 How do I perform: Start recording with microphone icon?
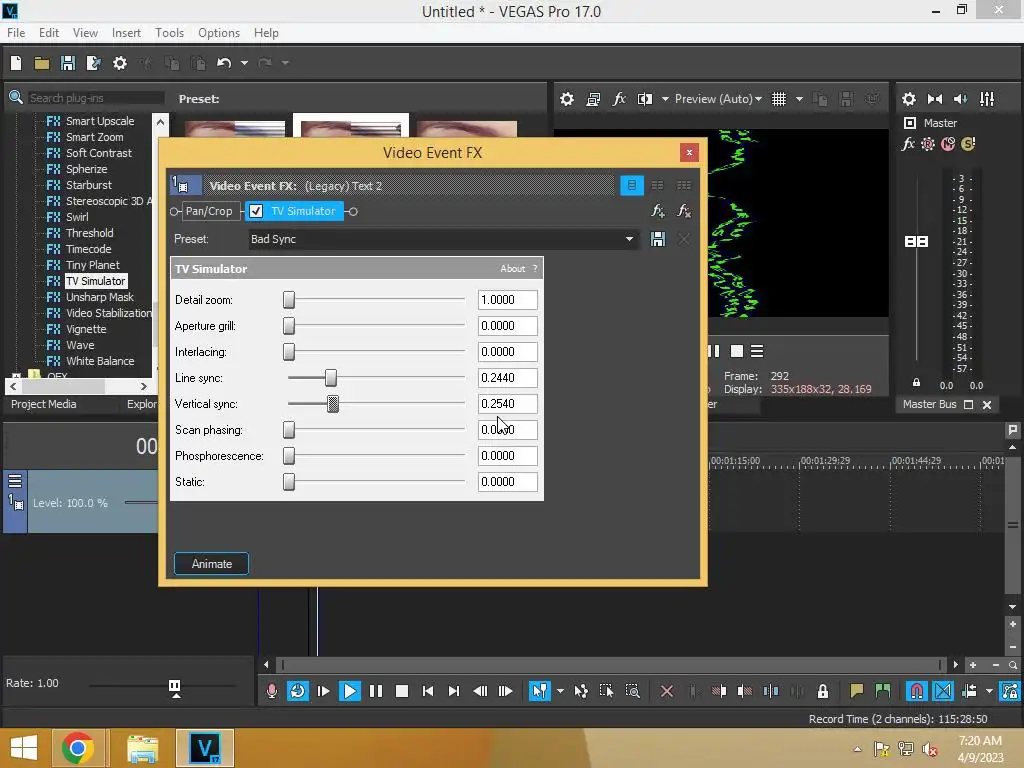click(272, 691)
